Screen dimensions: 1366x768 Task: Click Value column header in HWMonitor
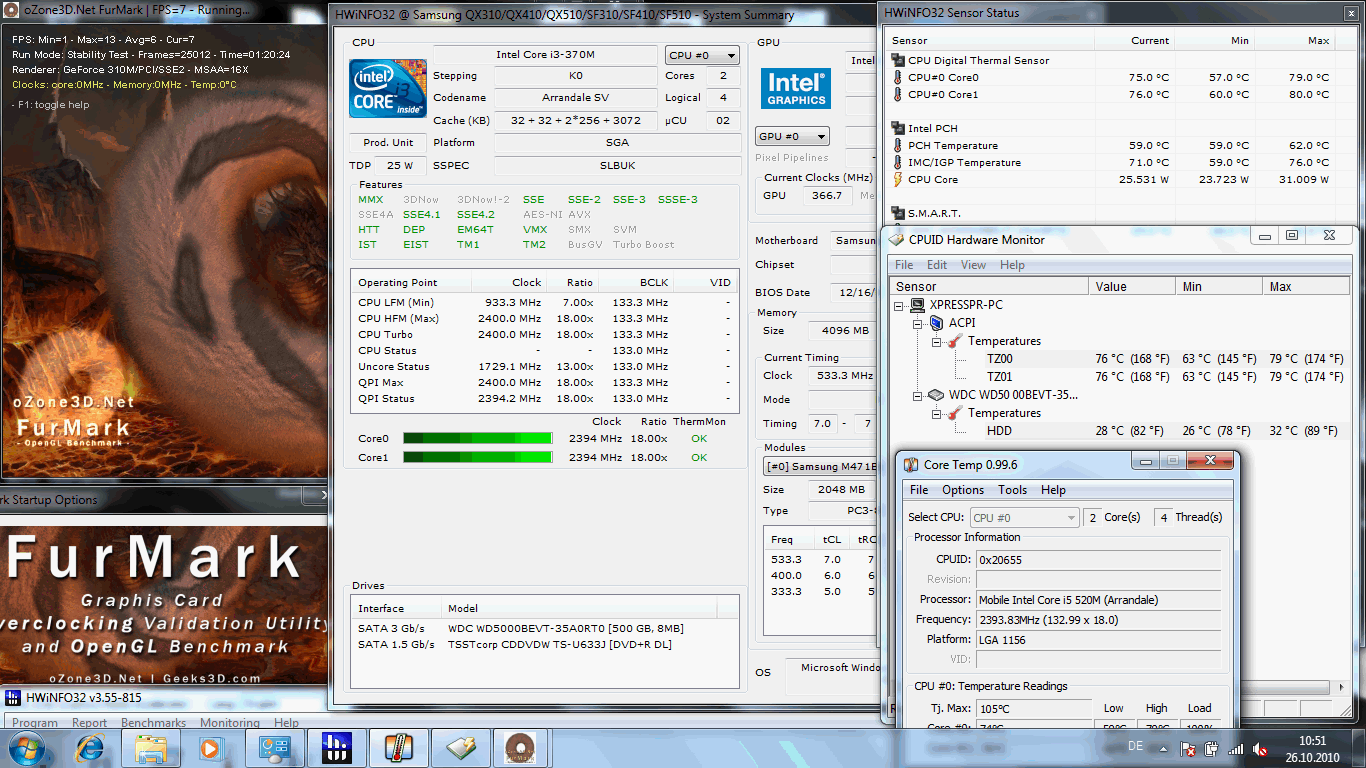1134,286
